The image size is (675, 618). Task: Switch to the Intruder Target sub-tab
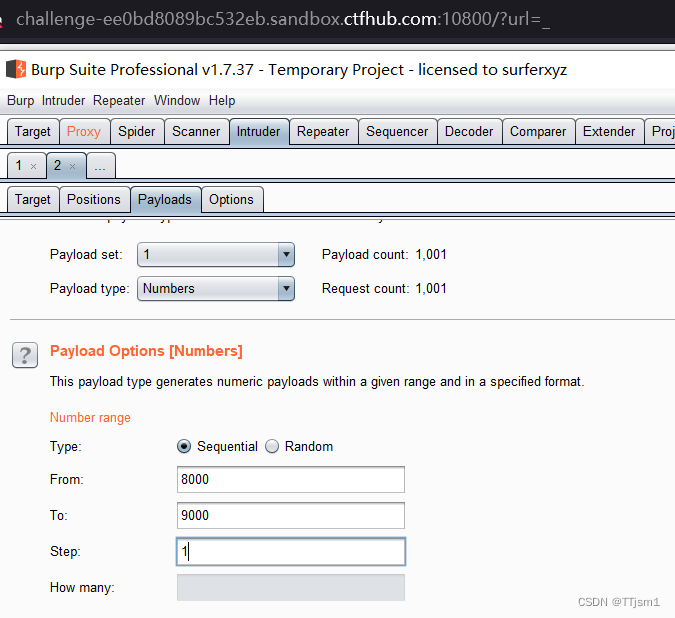pos(33,199)
